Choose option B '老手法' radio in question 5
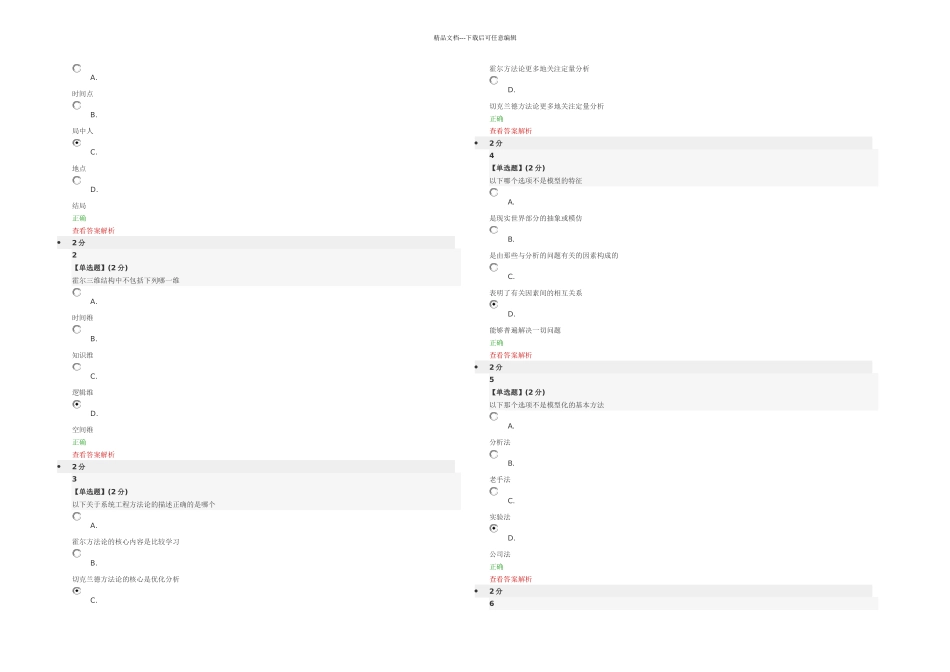The image size is (950, 672). 494,455
